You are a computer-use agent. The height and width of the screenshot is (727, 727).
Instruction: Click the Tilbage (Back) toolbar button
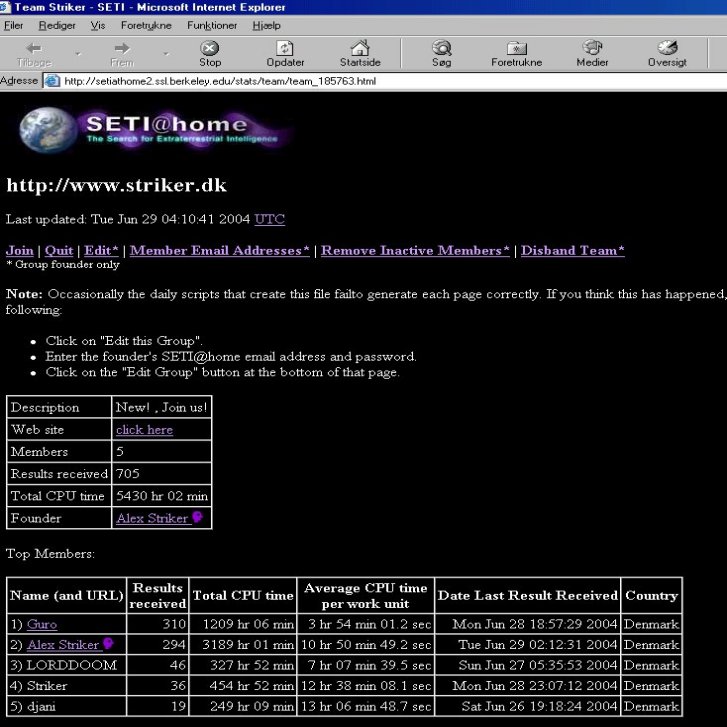tap(34, 53)
